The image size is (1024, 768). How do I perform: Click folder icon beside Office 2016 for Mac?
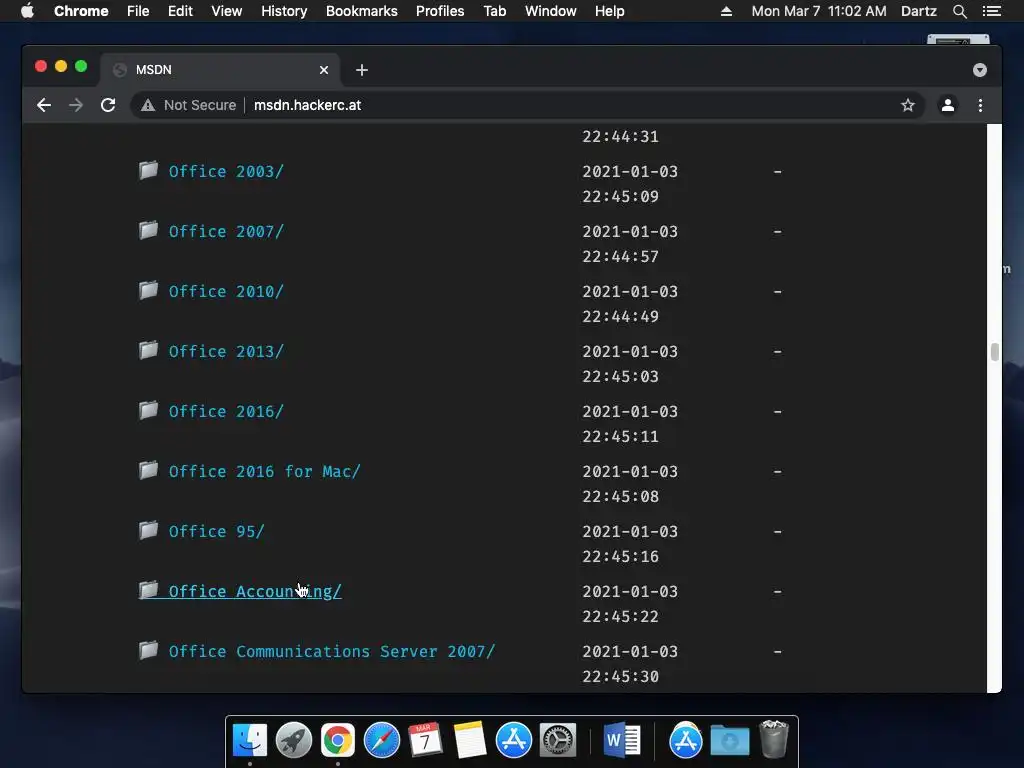pyautogui.click(x=148, y=471)
